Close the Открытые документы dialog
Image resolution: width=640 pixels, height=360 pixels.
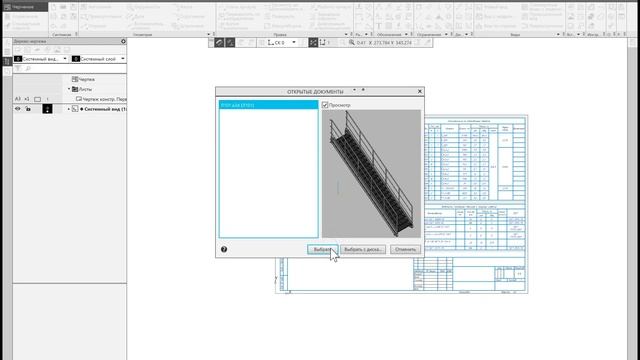pyautogui.click(x=420, y=91)
